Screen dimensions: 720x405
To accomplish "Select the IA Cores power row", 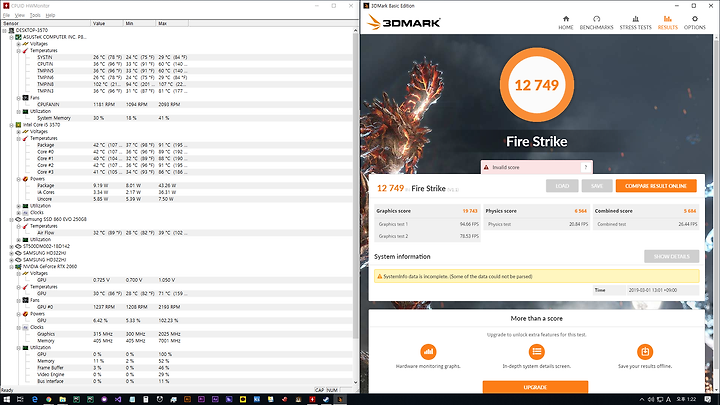I will (x=177, y=192).
